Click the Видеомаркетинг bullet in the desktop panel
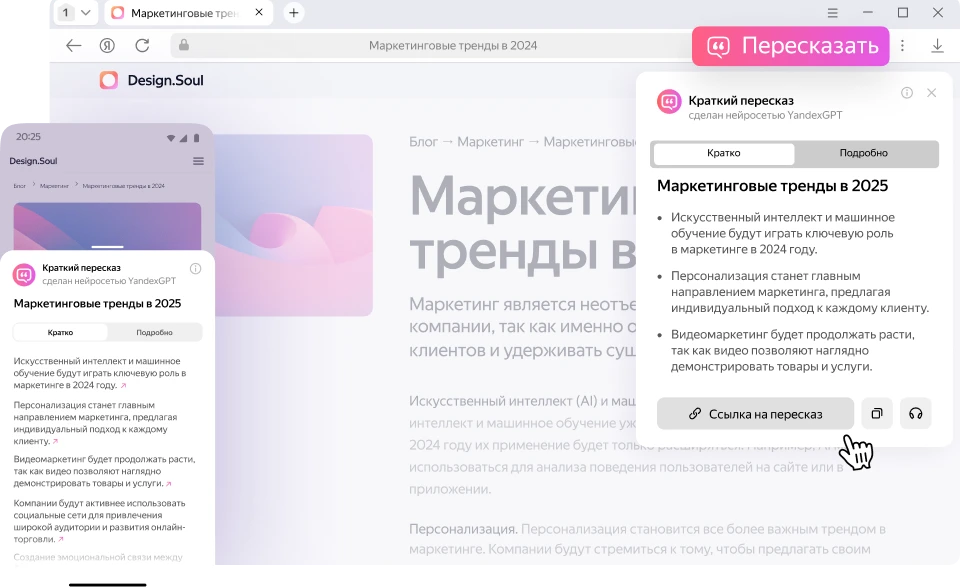 pyautogui.click(x=793, y=350)
